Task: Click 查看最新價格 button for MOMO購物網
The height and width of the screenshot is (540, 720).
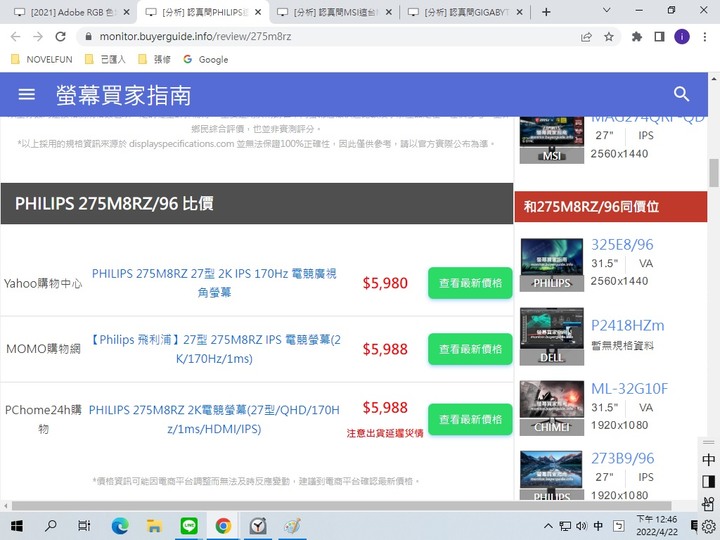Action: [x=470, y=349]
